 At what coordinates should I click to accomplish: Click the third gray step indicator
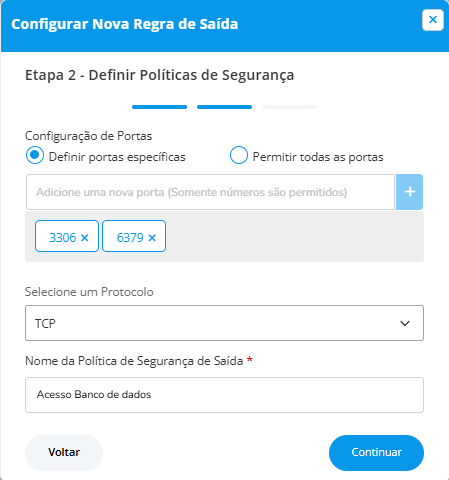pos(289,107)
